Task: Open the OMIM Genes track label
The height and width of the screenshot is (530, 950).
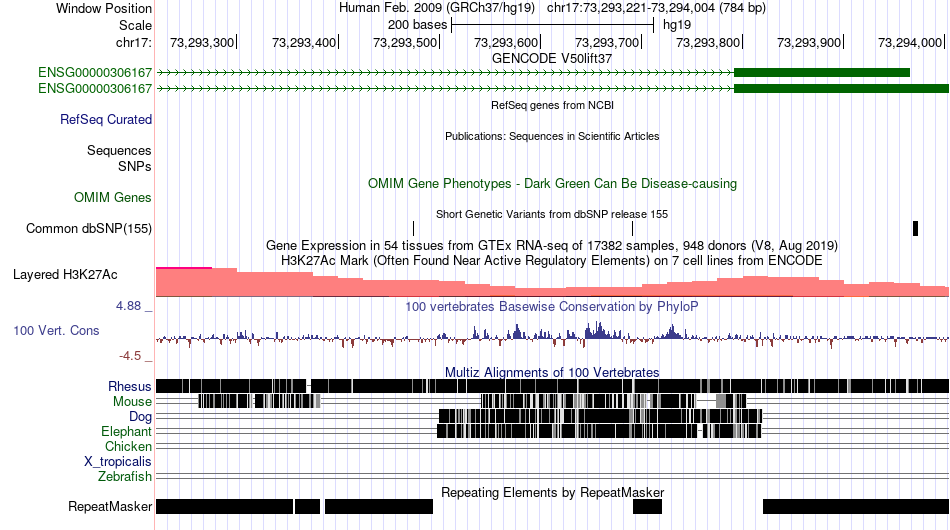Action: (112, 197)
